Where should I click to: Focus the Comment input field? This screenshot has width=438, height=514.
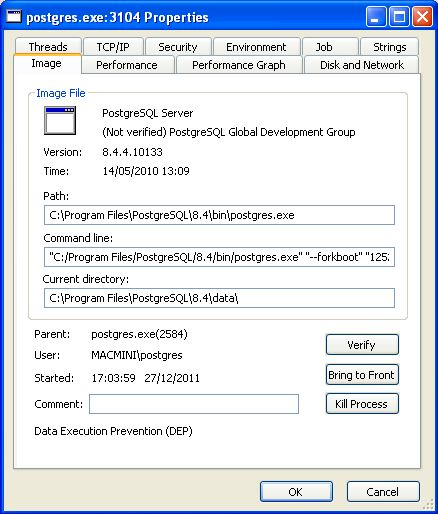(194, 404)
